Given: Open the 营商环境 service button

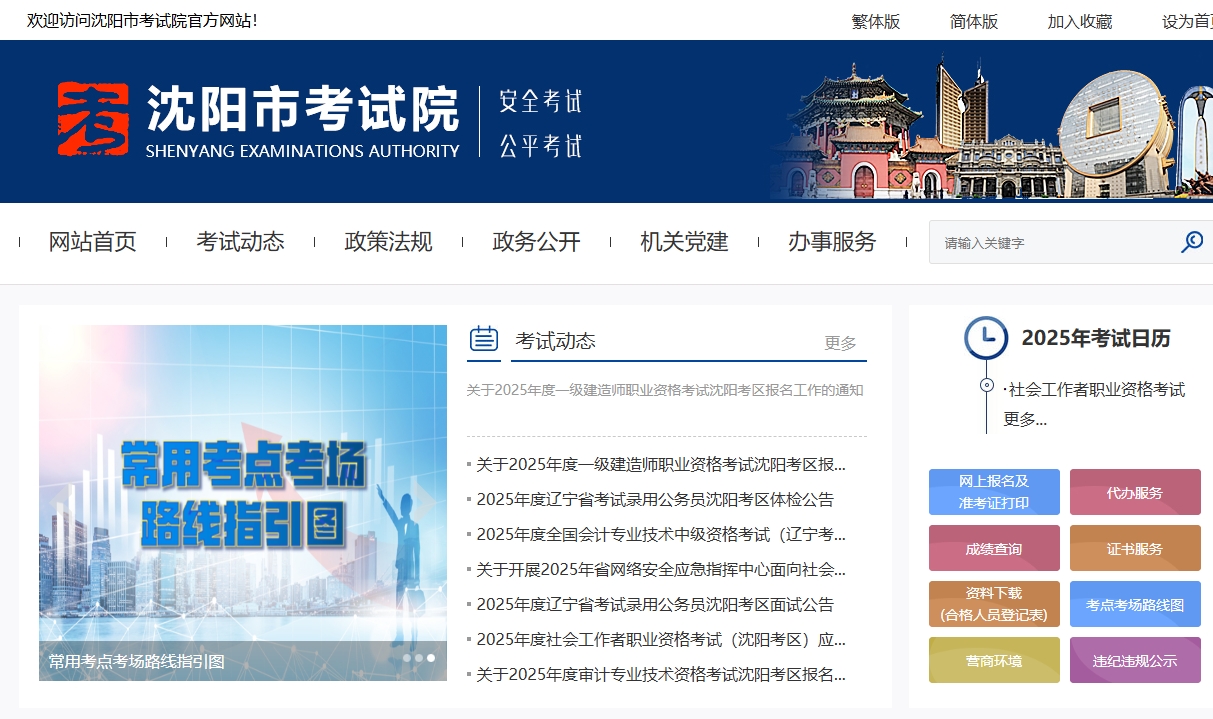Looking at the screenshot, I should click(993, 660).
